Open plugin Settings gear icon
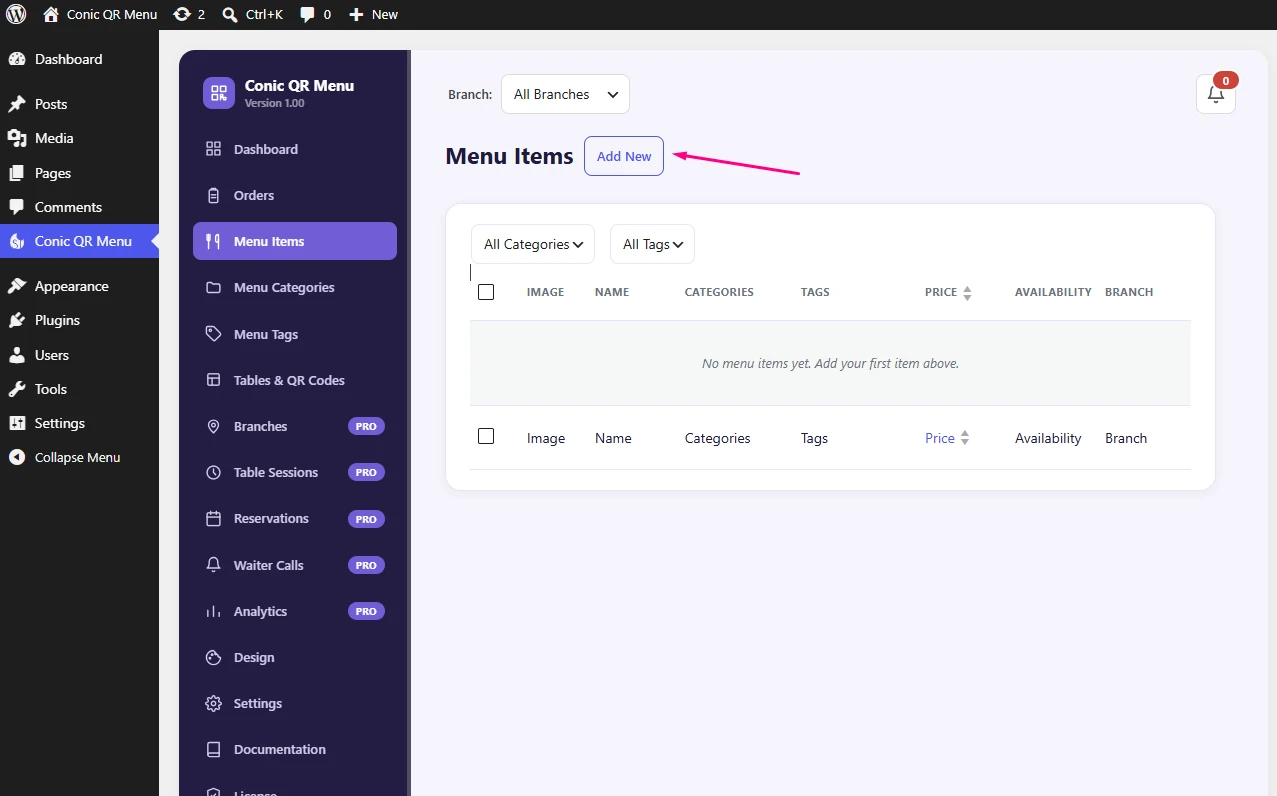This screenshot has height=796, width=1277. (213, 703)
